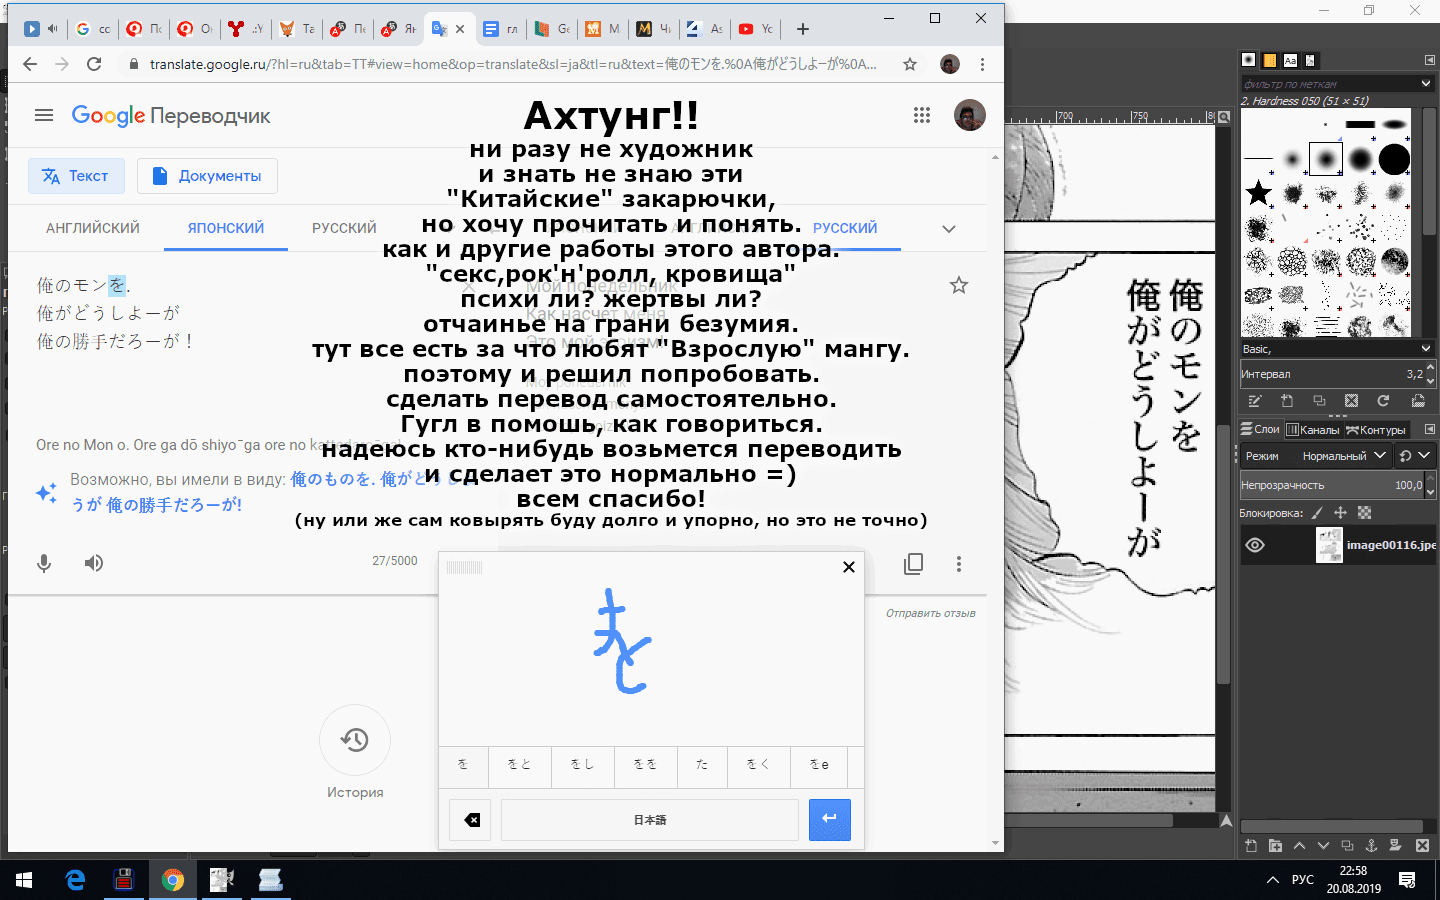Open brushes dock configure menu arrow
This screenshot has width=1440, height=900.
point(1429,60)
